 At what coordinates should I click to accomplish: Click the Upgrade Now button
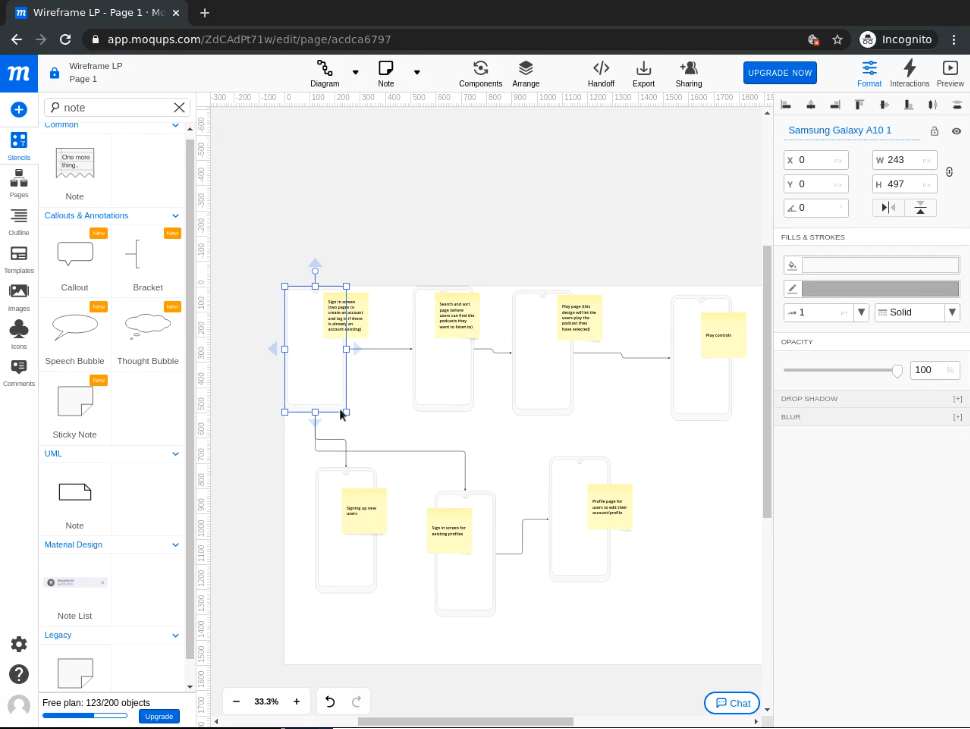[x=780, y=73]
